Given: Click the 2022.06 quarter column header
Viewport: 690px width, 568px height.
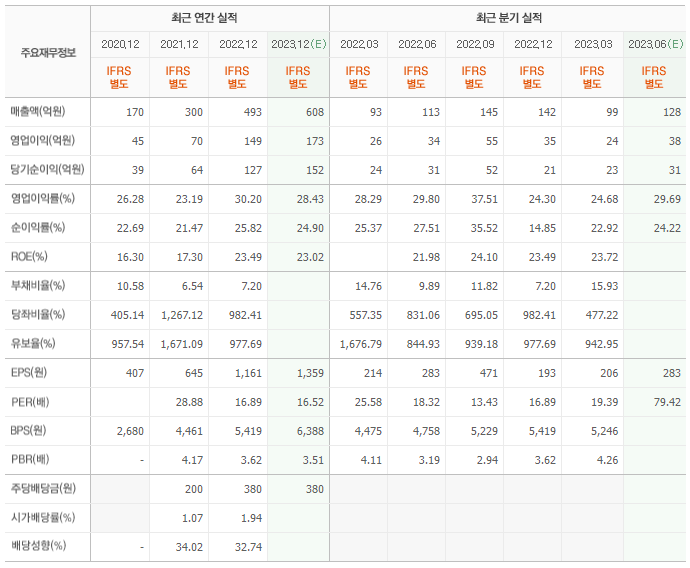Looking at the screenshot, I should (417, 44).
